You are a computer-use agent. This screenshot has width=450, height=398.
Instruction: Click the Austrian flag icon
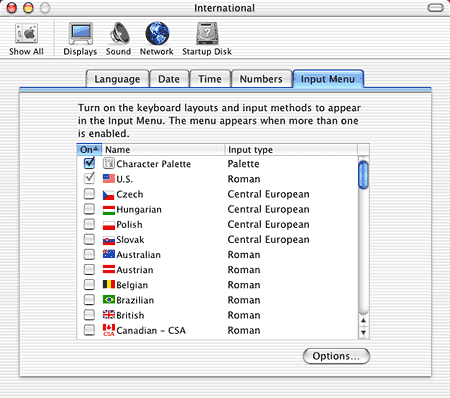click(x=109, y=269)
